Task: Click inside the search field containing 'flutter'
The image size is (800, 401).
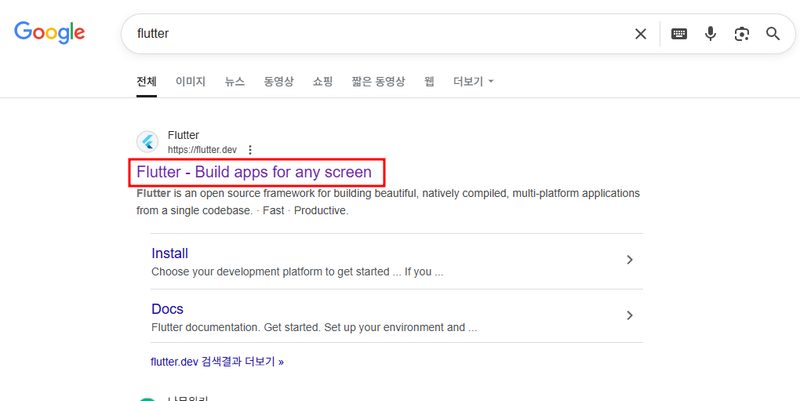Action: coord(380,34)
